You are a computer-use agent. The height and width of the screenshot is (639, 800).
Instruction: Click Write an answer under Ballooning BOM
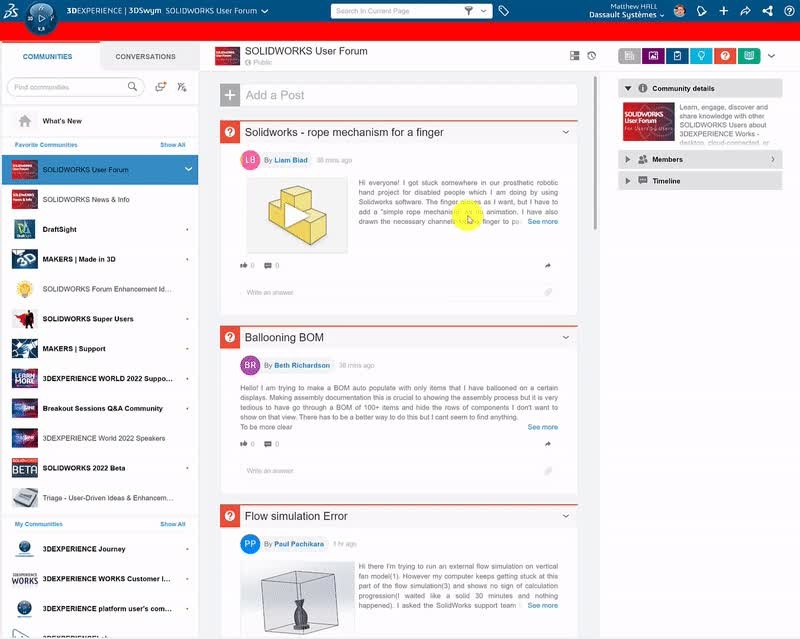pyautogui.click(x=398, y=471)
